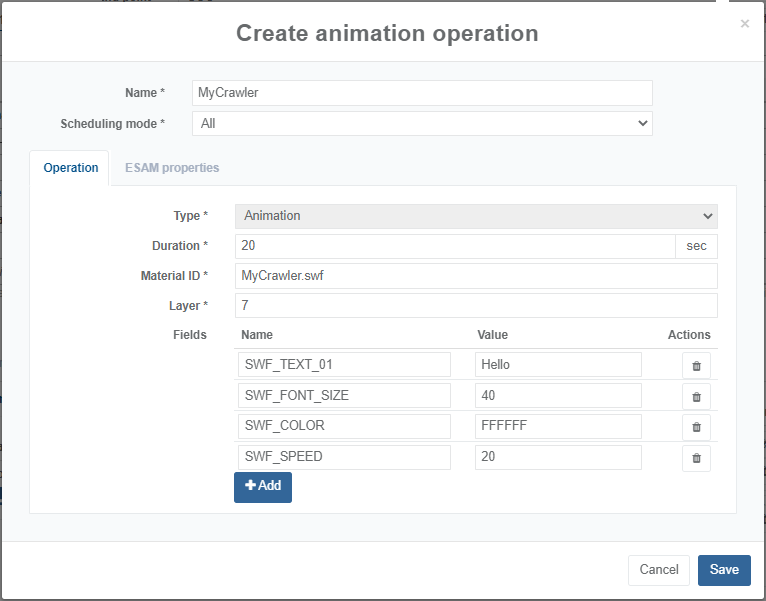Select the Operation tab
Viewport: 766px width, 601px height.
pyautogui.click(x=71, y=168)
